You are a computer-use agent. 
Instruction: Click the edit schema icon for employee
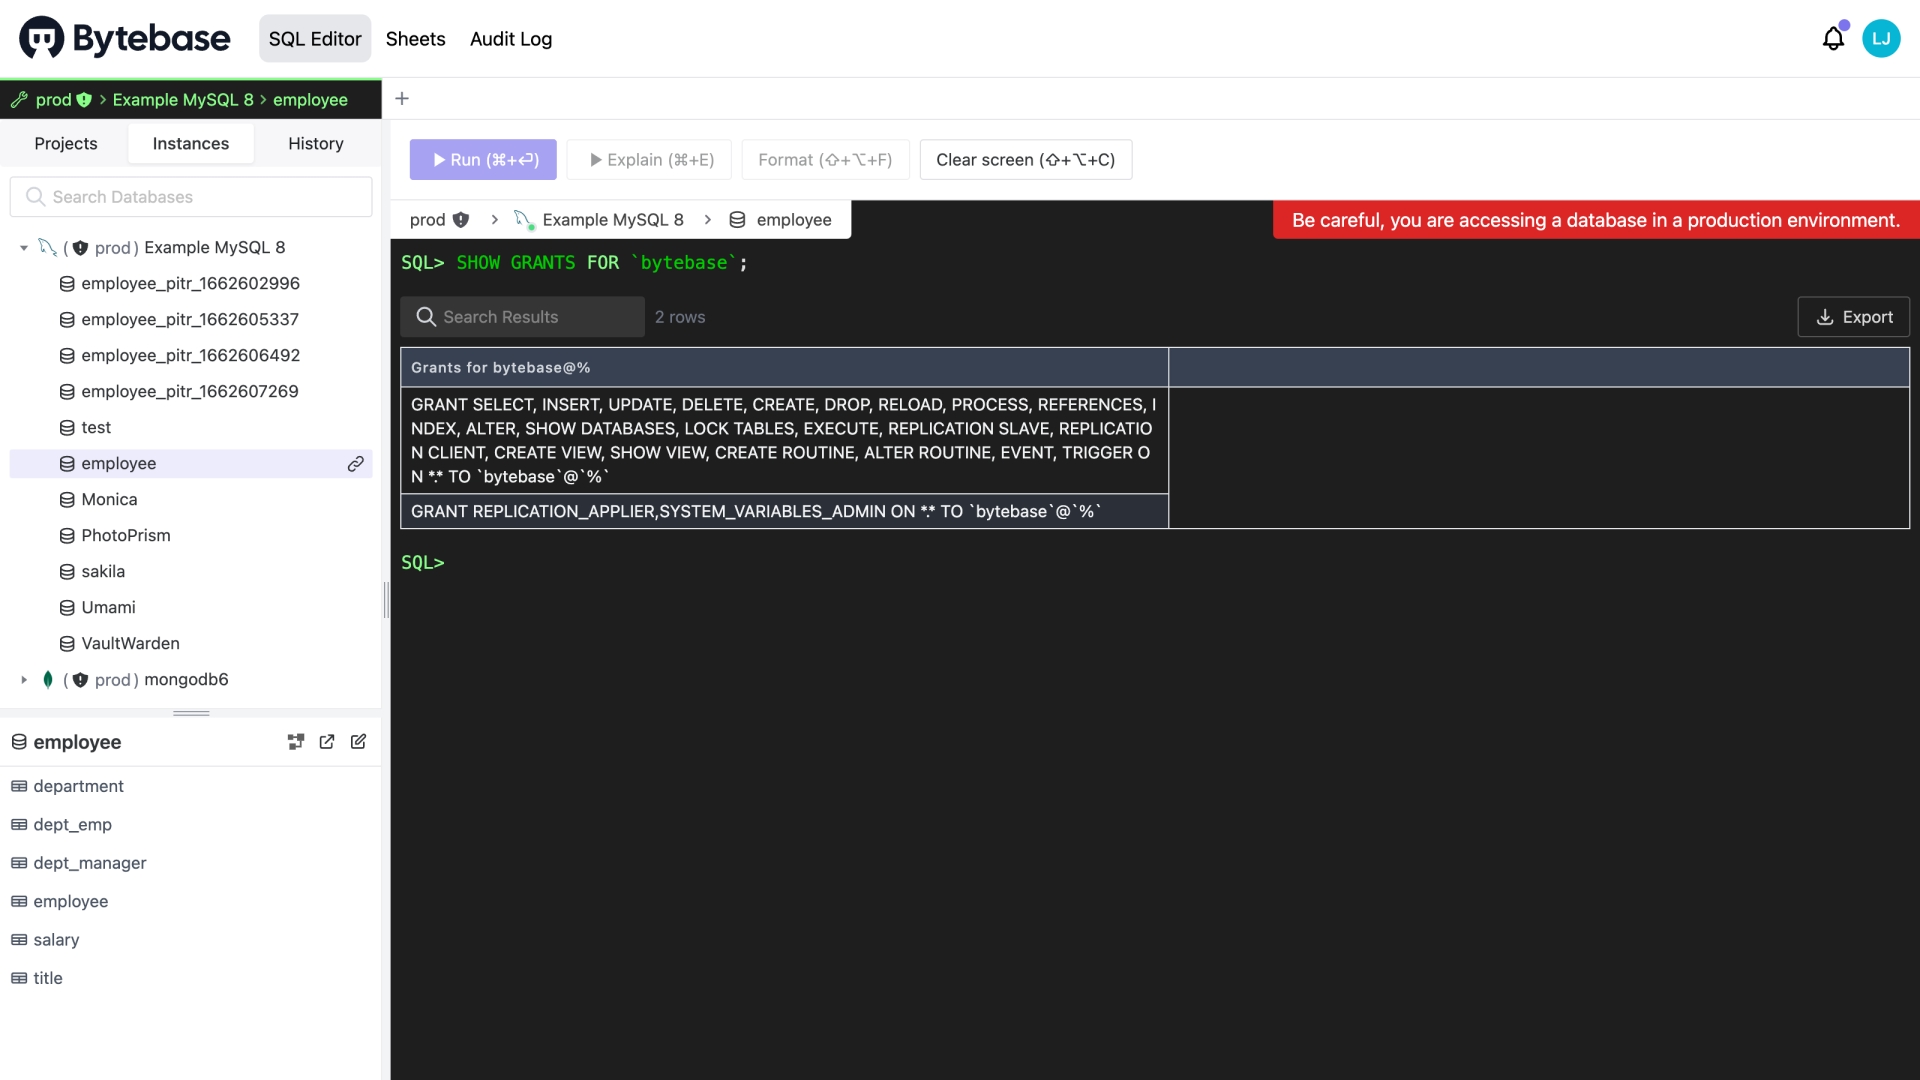[x=358, y=742]
